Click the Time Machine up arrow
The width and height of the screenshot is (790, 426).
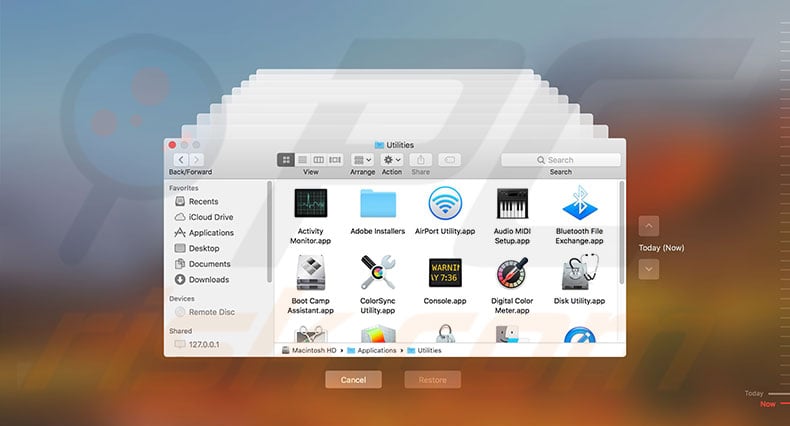(x=649, y=226)
